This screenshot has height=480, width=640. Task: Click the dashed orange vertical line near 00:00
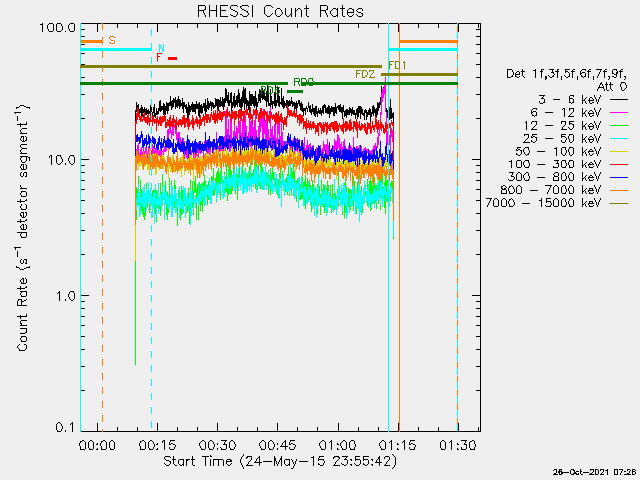pos(102,227)
